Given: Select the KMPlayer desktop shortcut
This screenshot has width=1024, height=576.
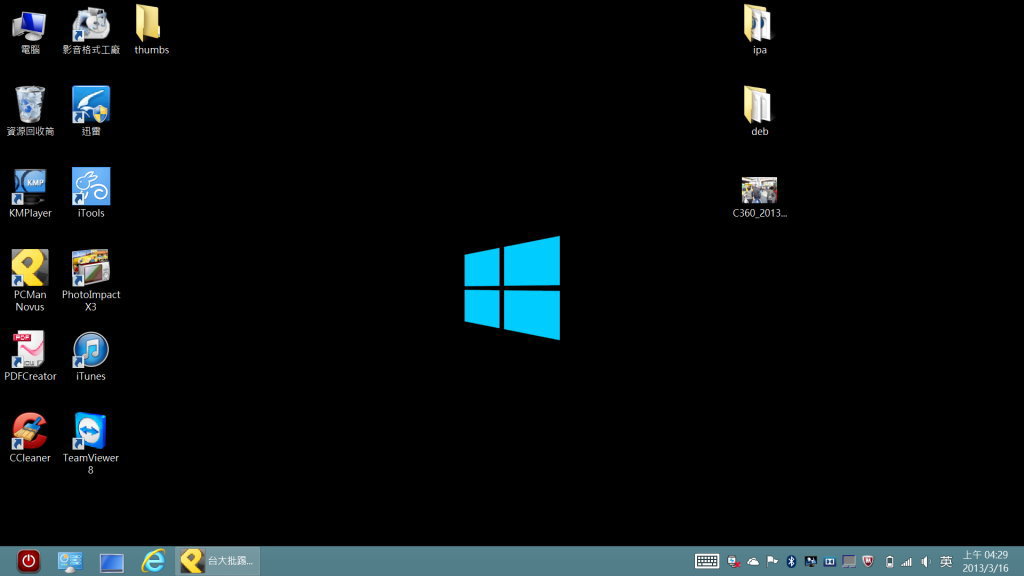Looking at the screenshot, I should (30, 193).
